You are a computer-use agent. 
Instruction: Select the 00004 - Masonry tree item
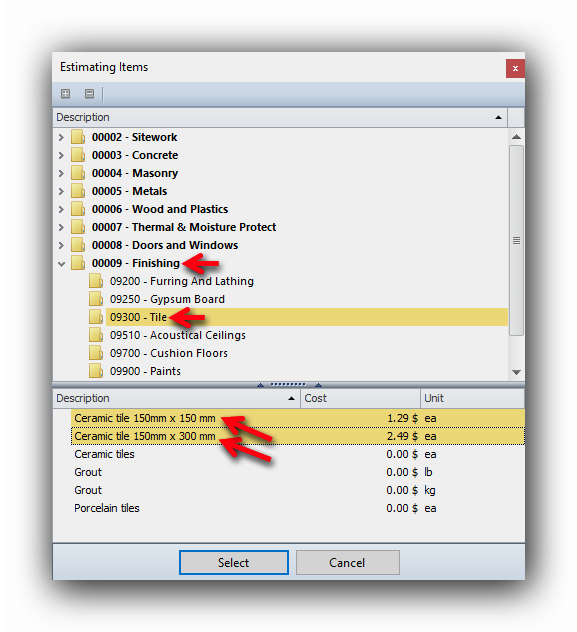(x=135, y=173)
